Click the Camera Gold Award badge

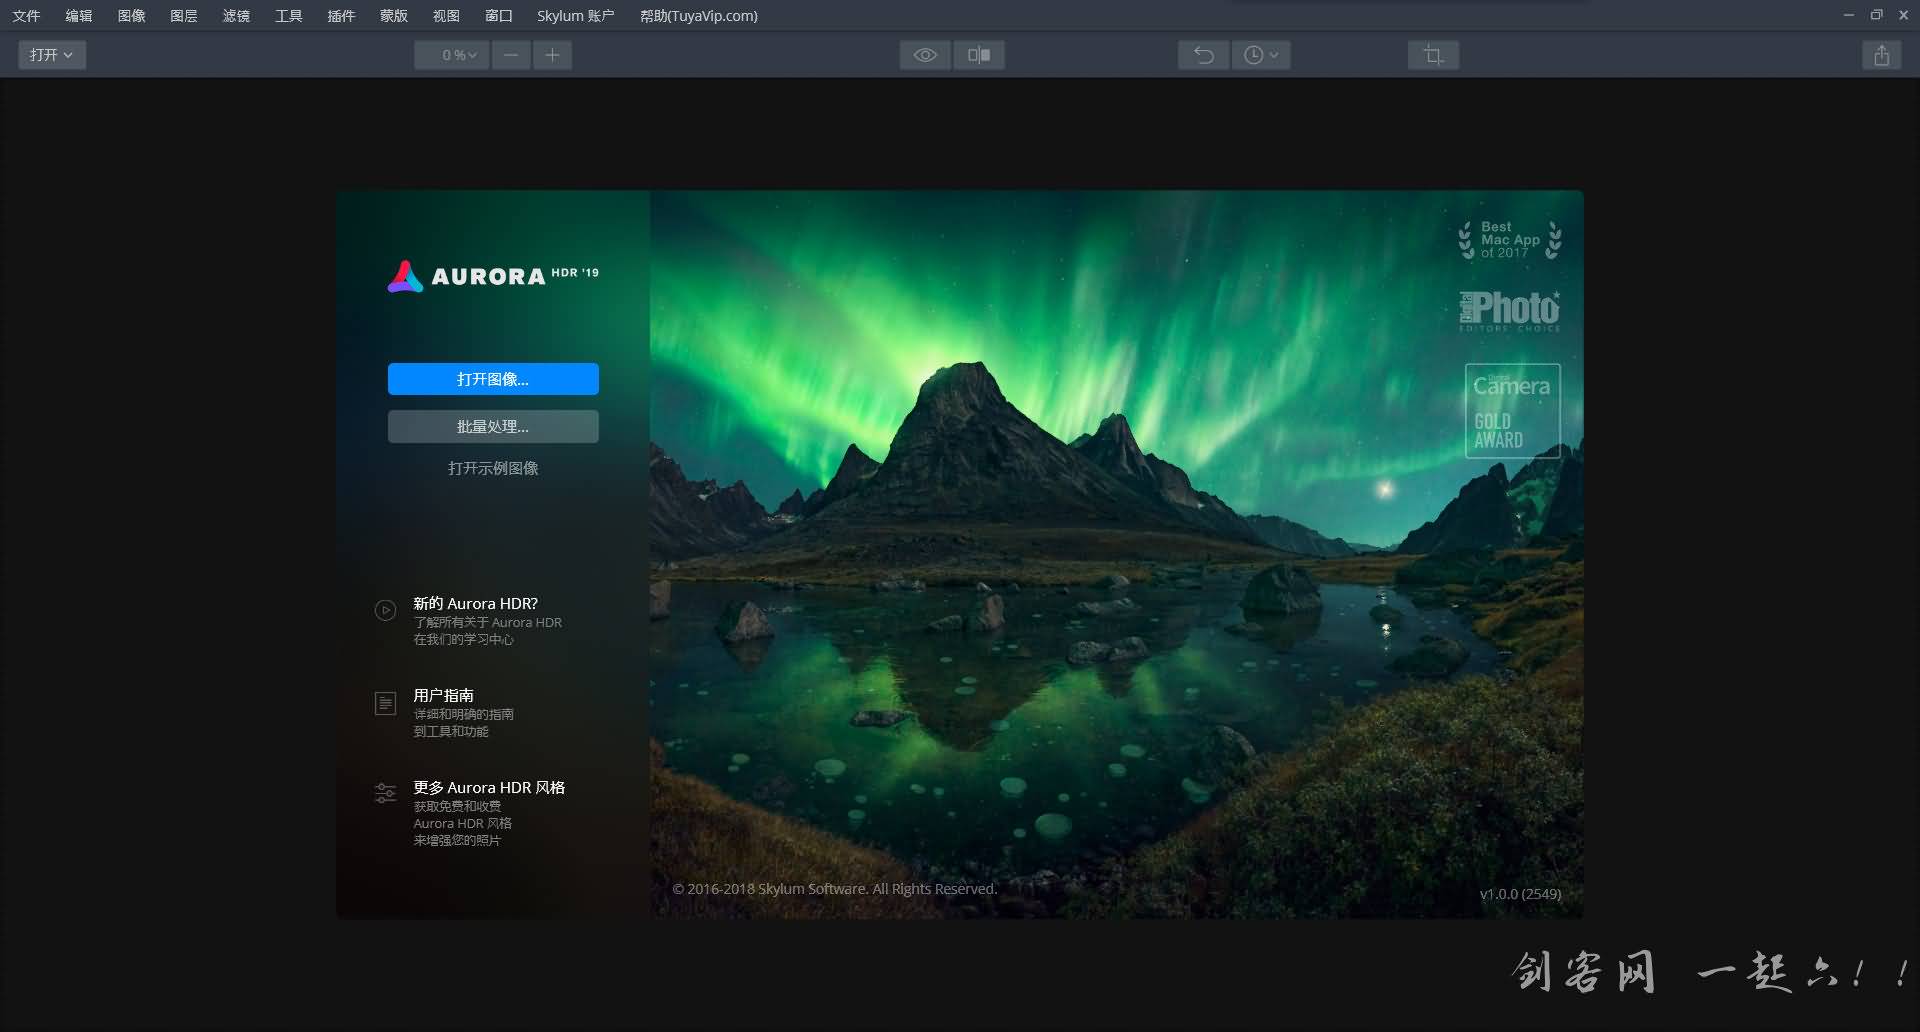1512,411
